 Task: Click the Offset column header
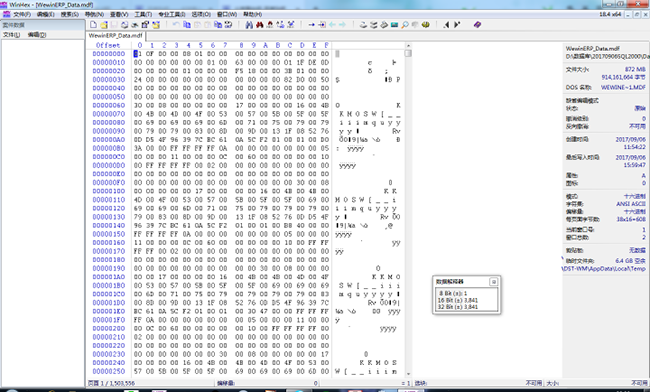pyautogui.click(x=108, y=46)
